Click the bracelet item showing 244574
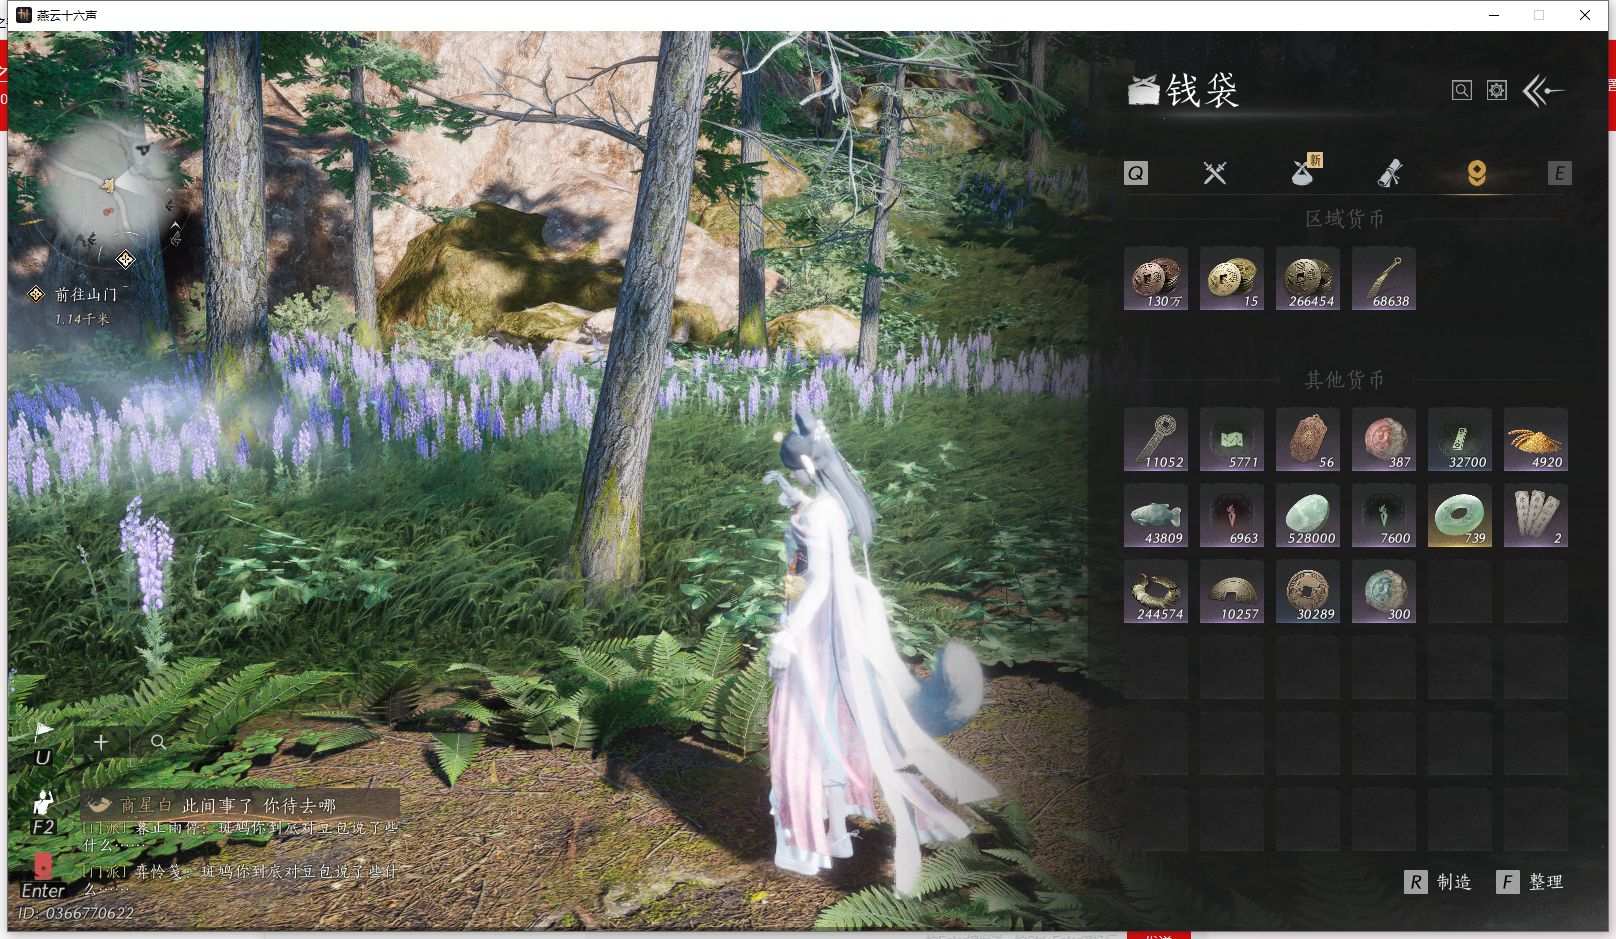Viewport: 1616px width, 939px height. pos(1156,592)
